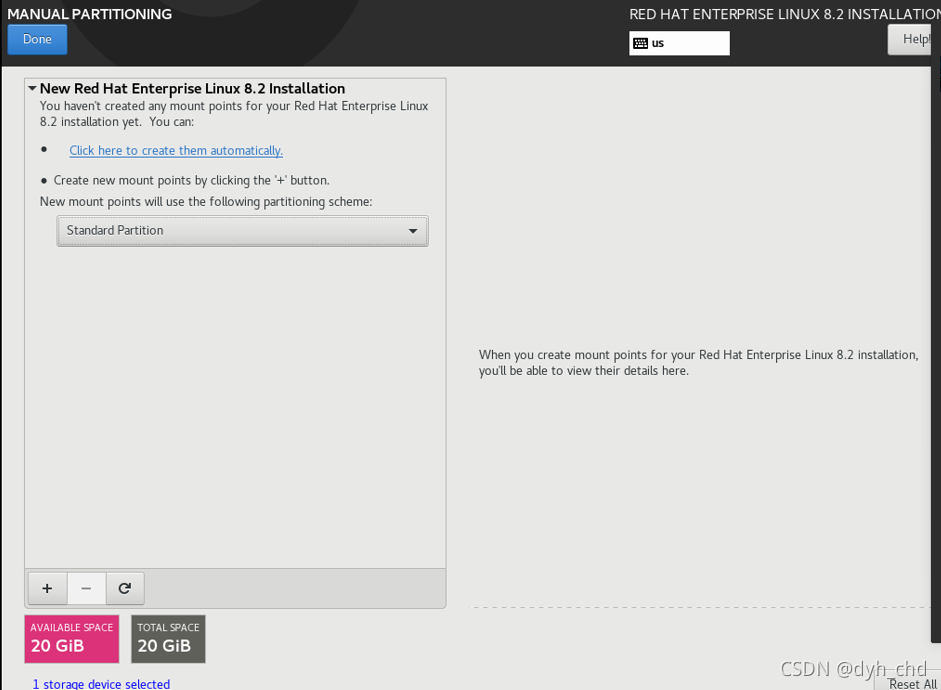Click here to create them automatically link

176,151
